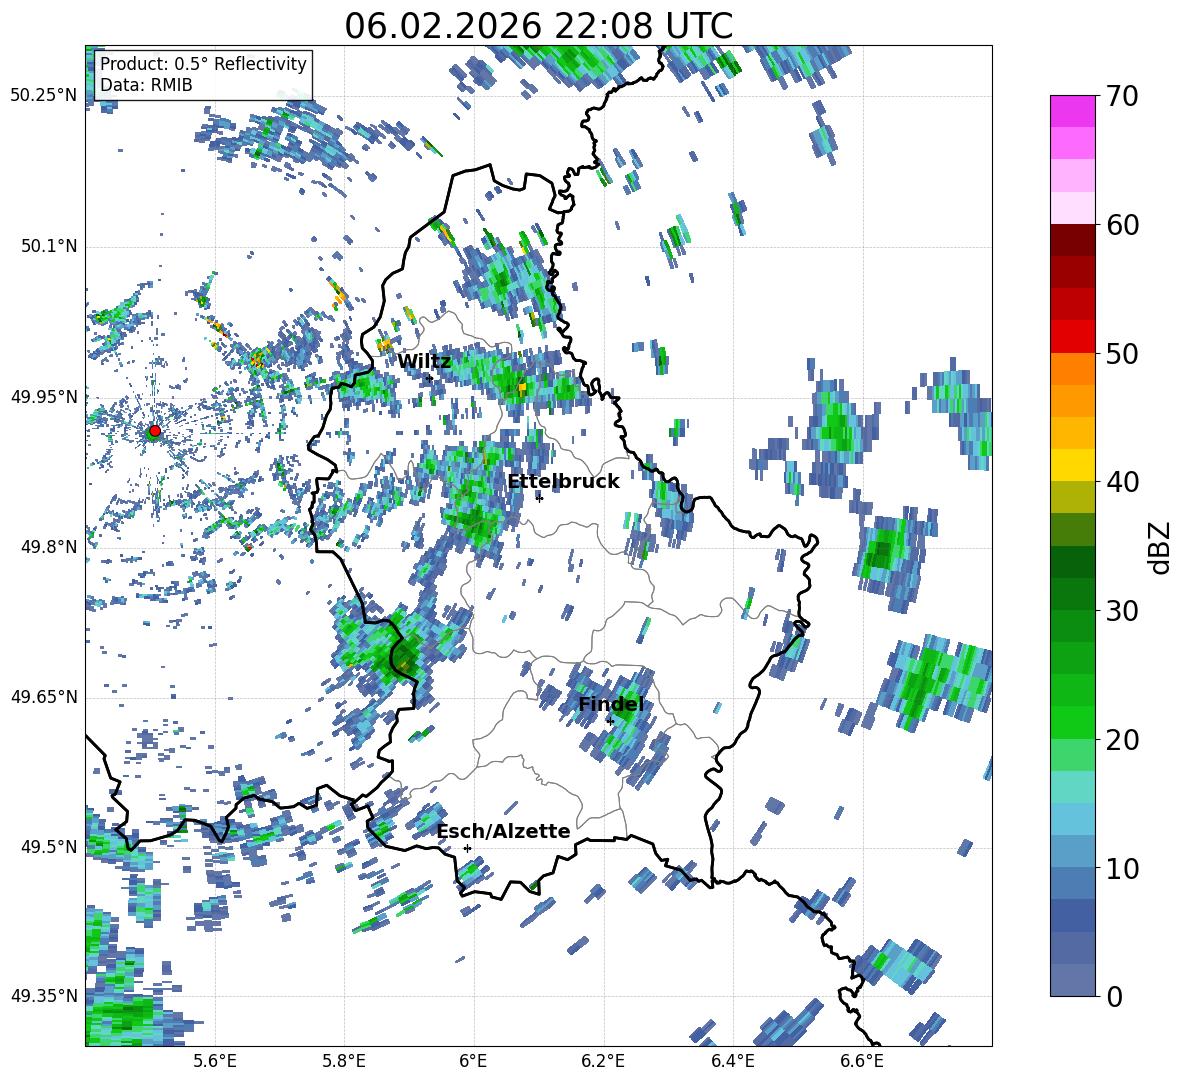Viewport: 1184px width, 1081px height.
Task: Click the 49.95°N latitude label
Action: click(x=45, y=397)
